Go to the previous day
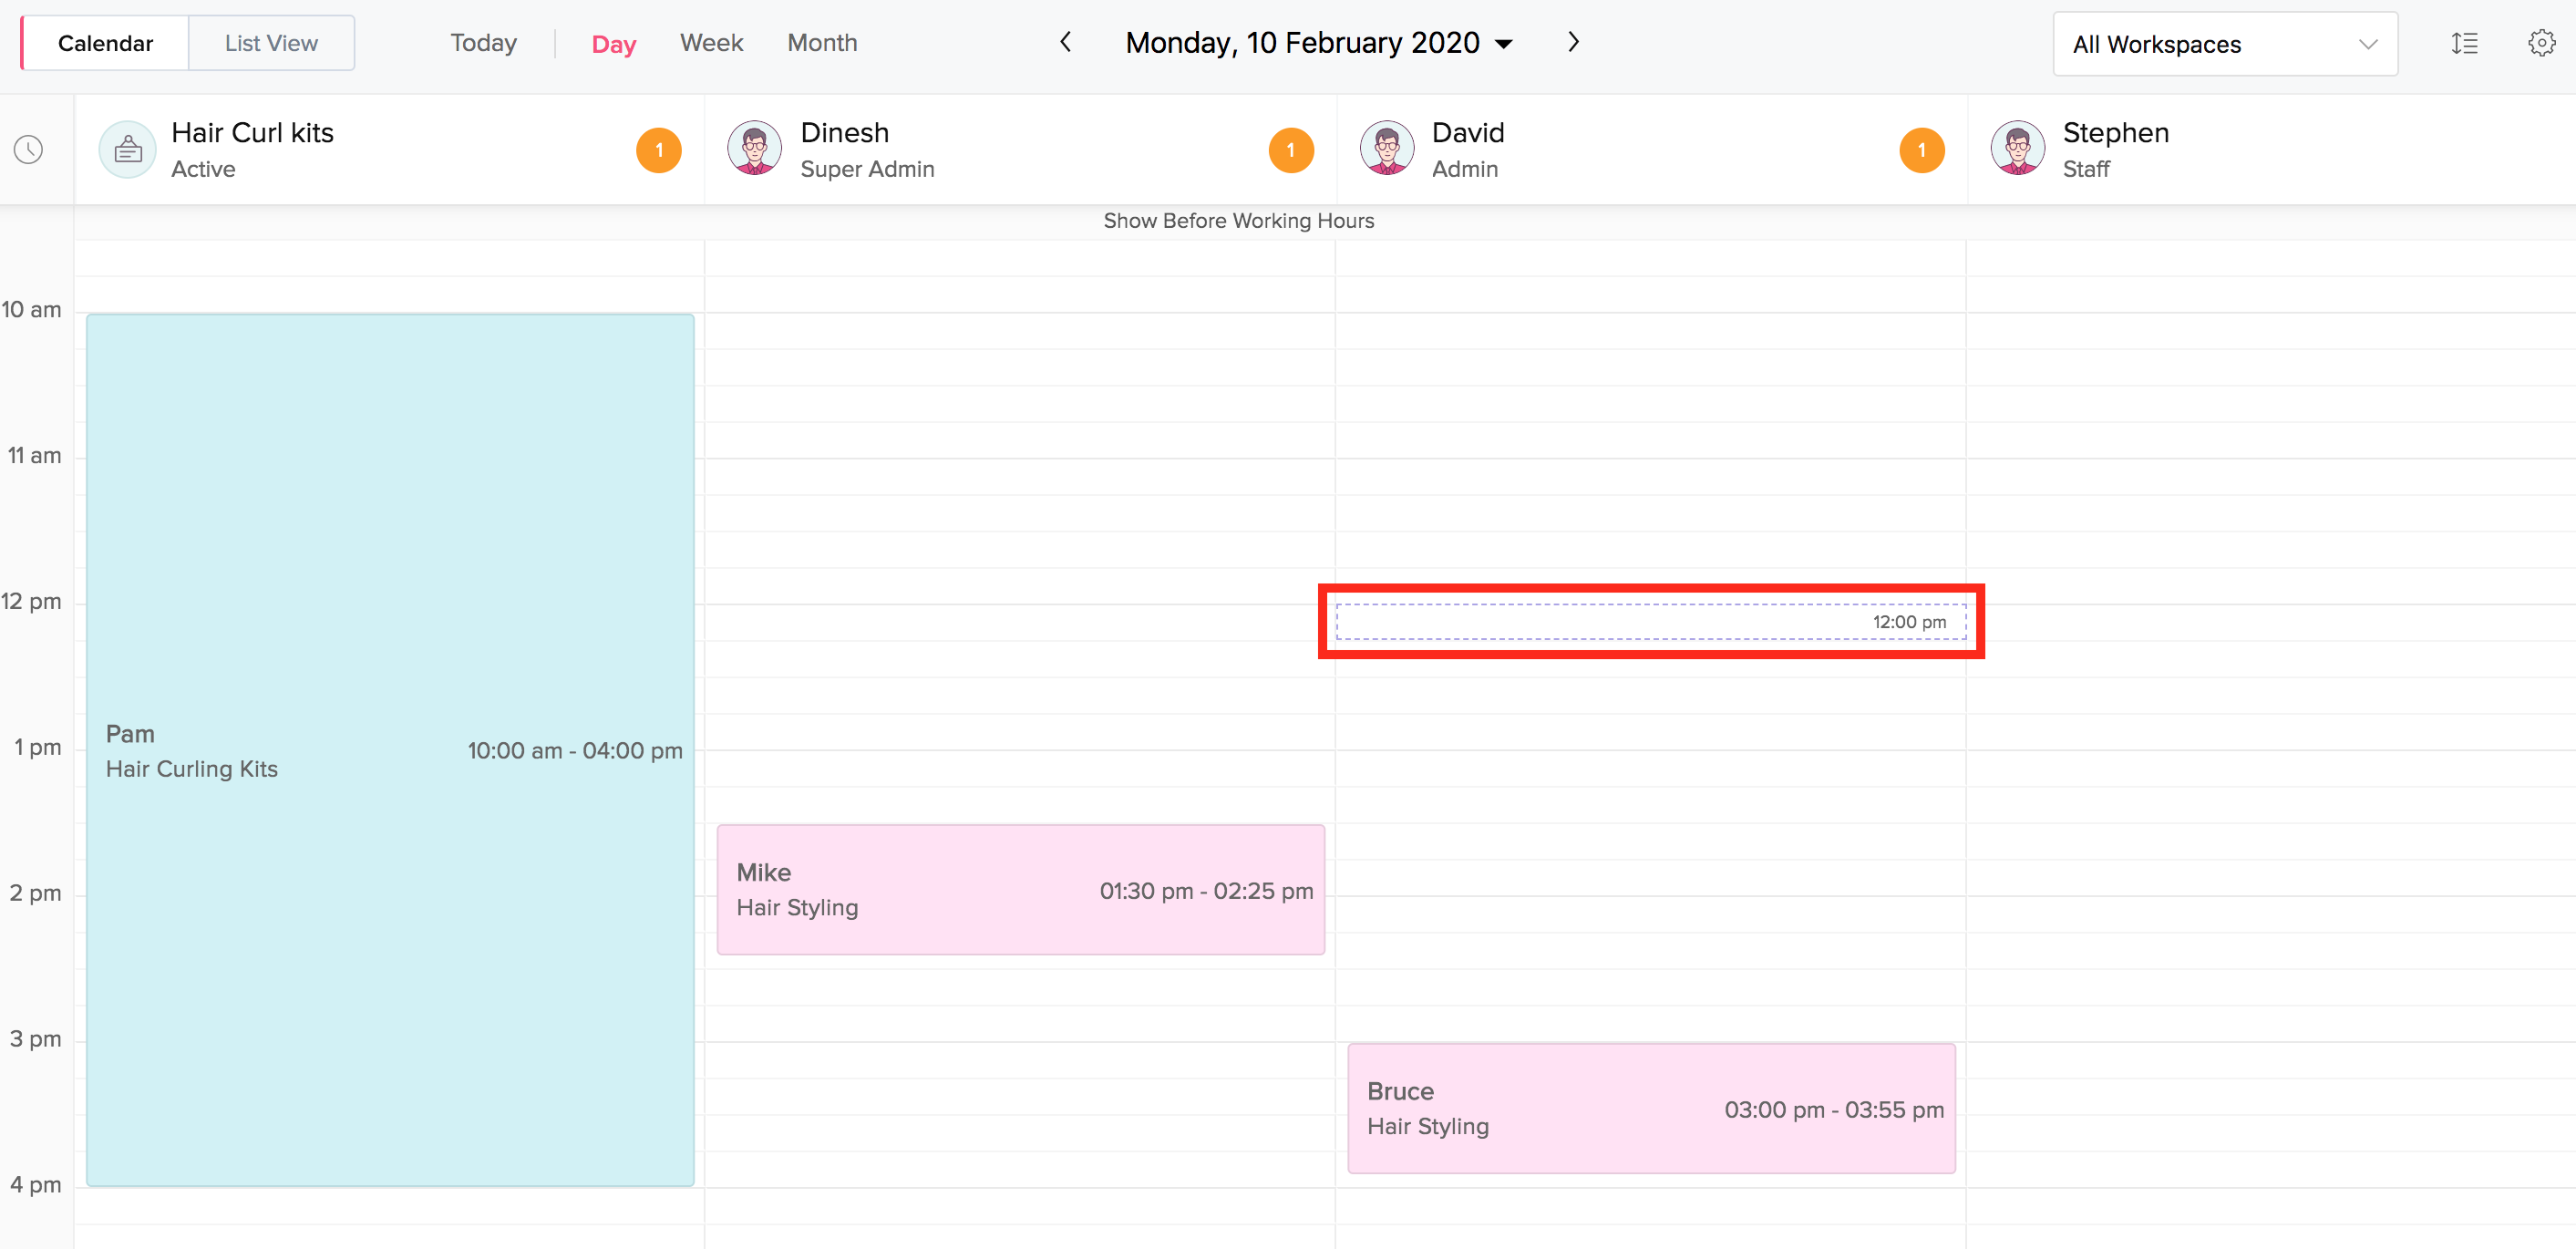Screen dimensions: 2576x1249 (1066, 42)
